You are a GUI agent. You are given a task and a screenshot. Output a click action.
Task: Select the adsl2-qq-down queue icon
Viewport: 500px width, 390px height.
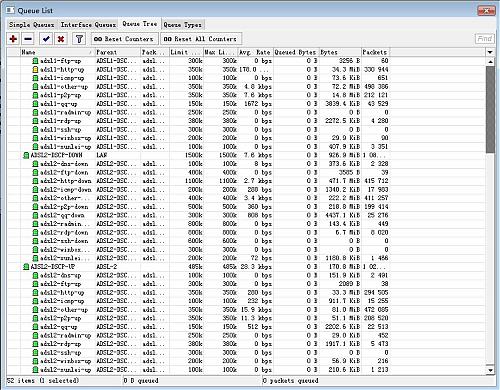35,215
